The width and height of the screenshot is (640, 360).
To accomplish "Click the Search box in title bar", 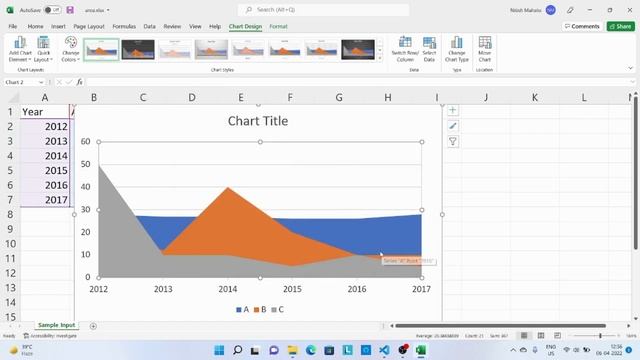I will point(323,10).
